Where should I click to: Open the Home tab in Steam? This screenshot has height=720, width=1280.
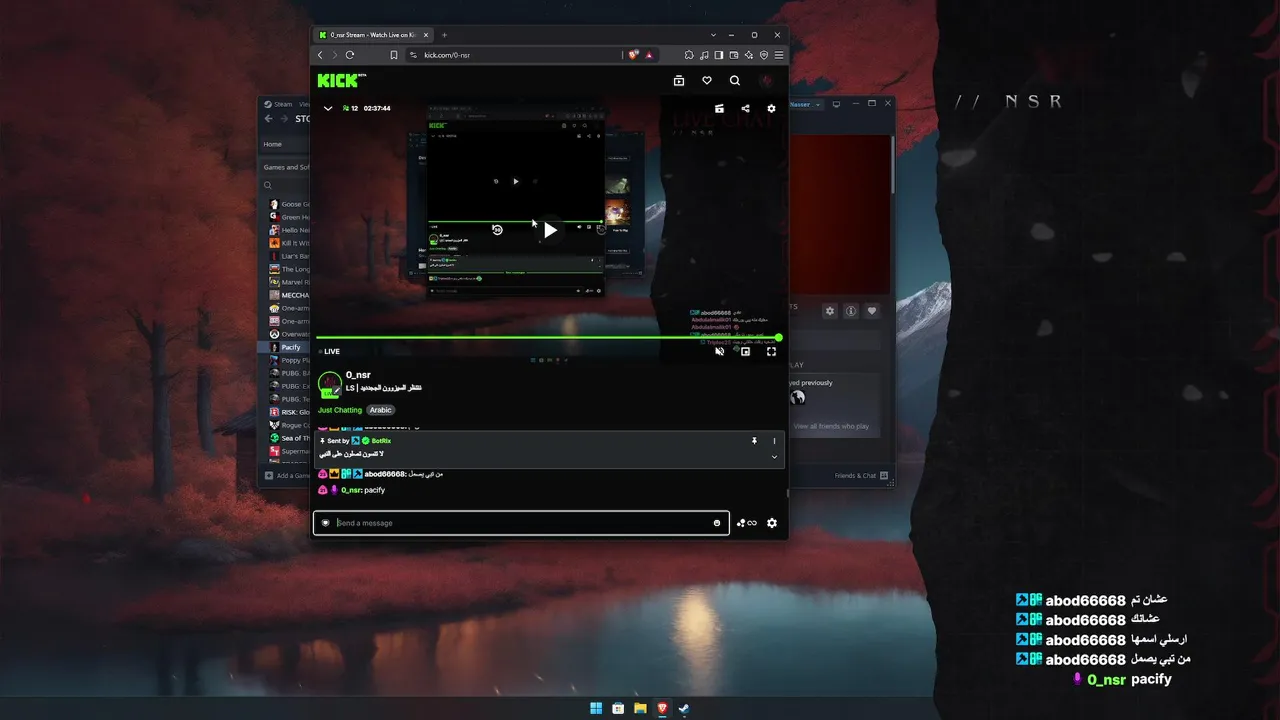pyautogui.click(x=273, y=144)
